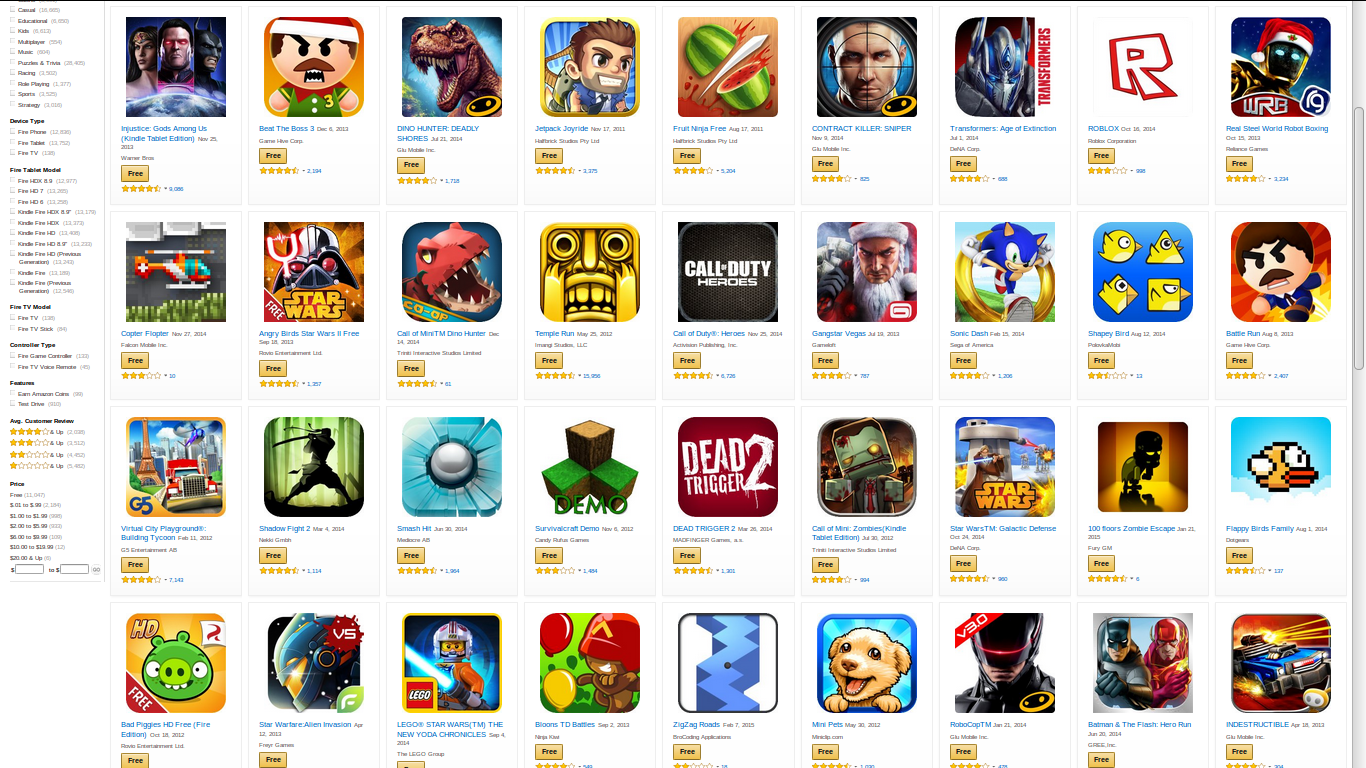
Task: Open the Gangstar Vegas title link
Action: [839, 333]
